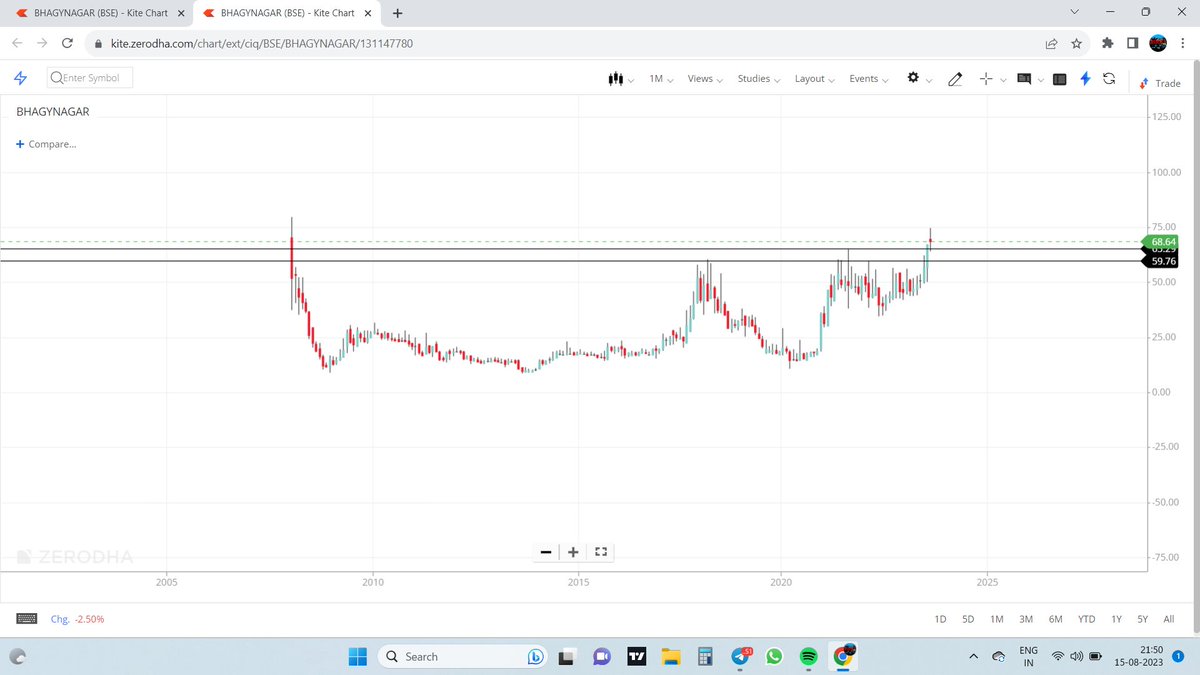
Task: Open the Views dropdown menu
Action: coord(705,79)
